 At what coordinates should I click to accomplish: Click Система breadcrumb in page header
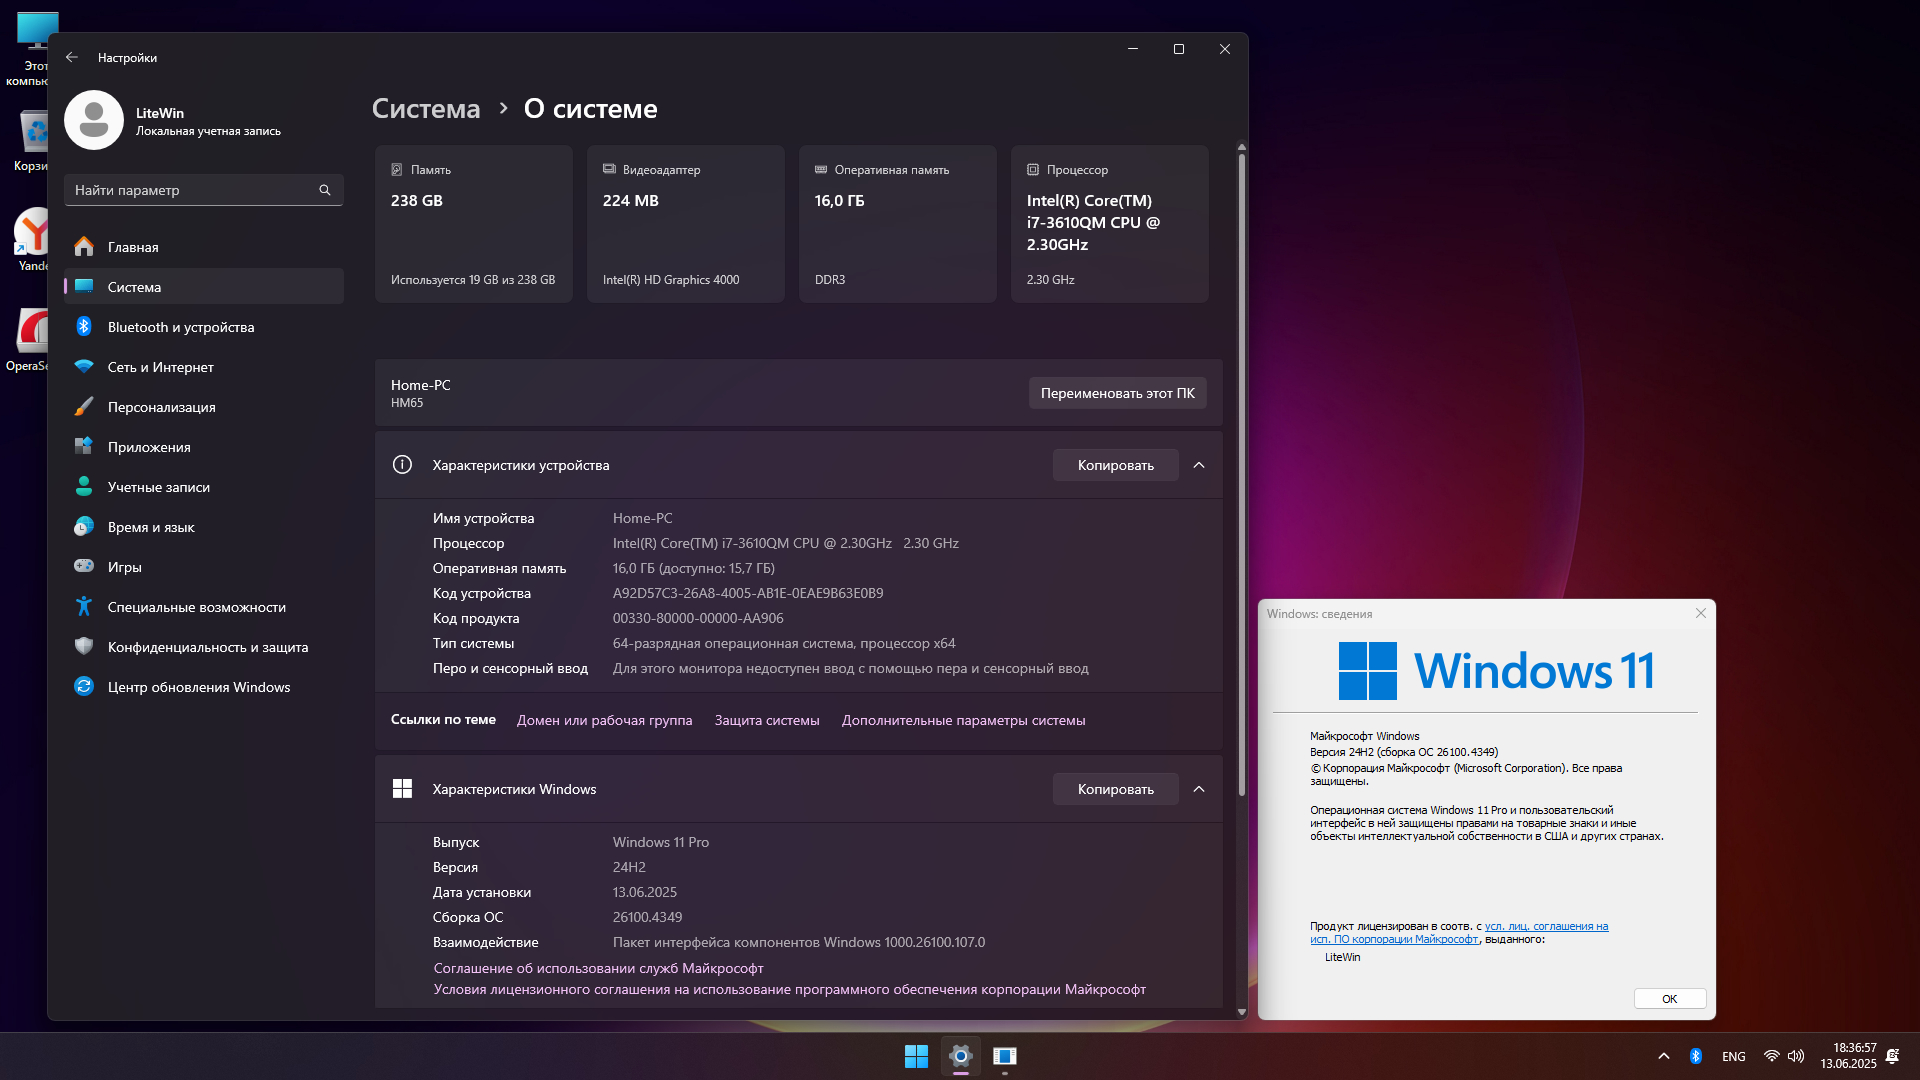[426, 108]
